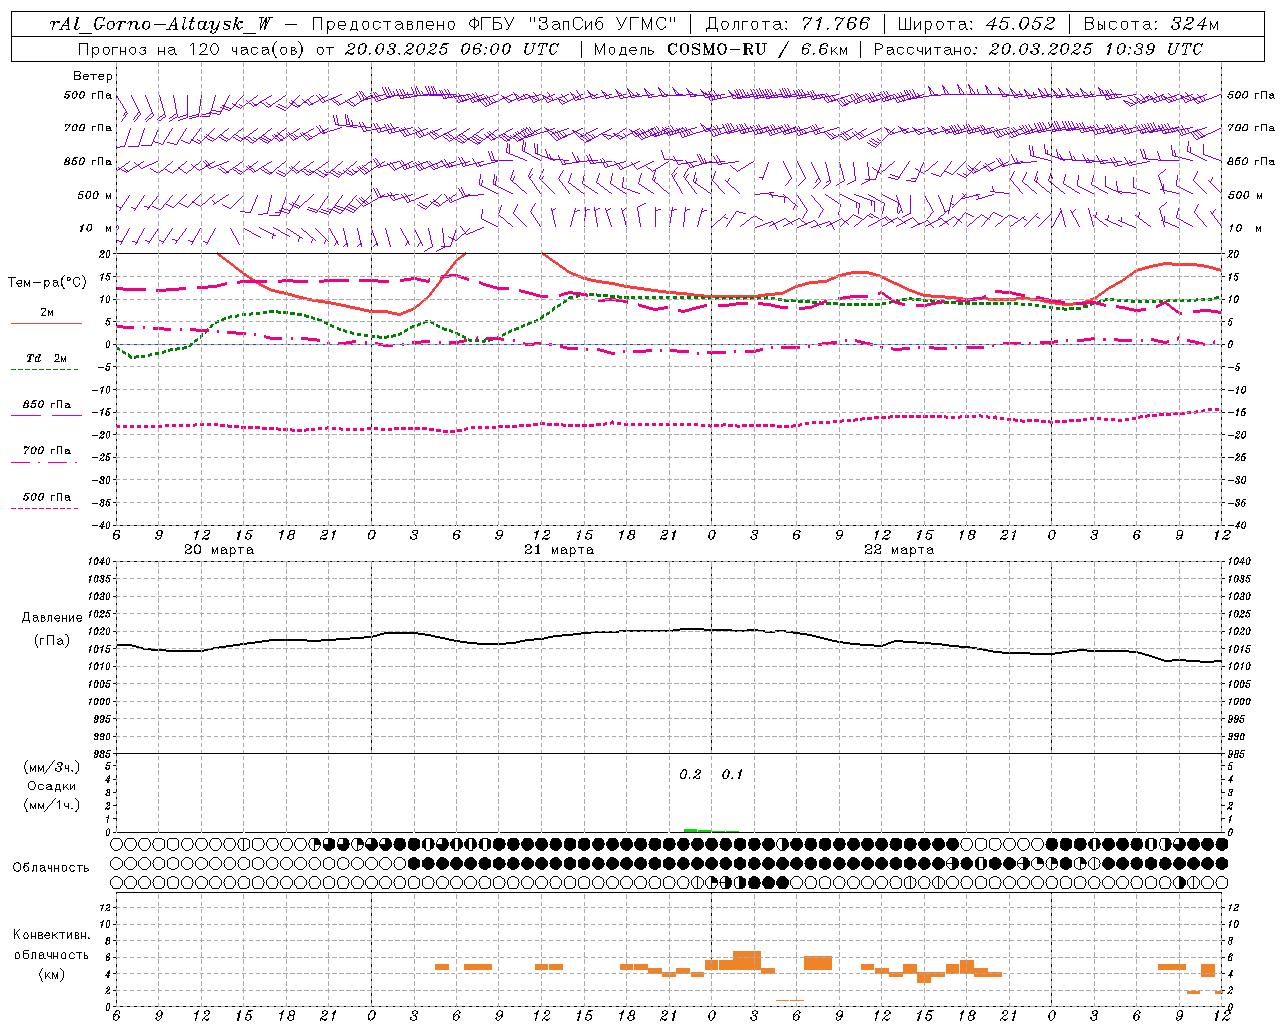Click the dashed Td 2м legend line sample
The width and height of the screenshot is (1280, 1024).
[44, 370]
